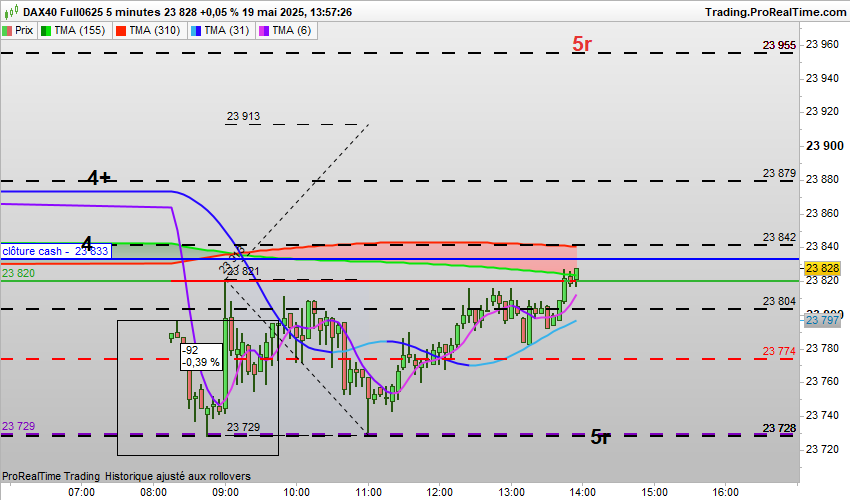Click the blue swatch next to TMA (31)
850x500 pixels.
point(196,31)
